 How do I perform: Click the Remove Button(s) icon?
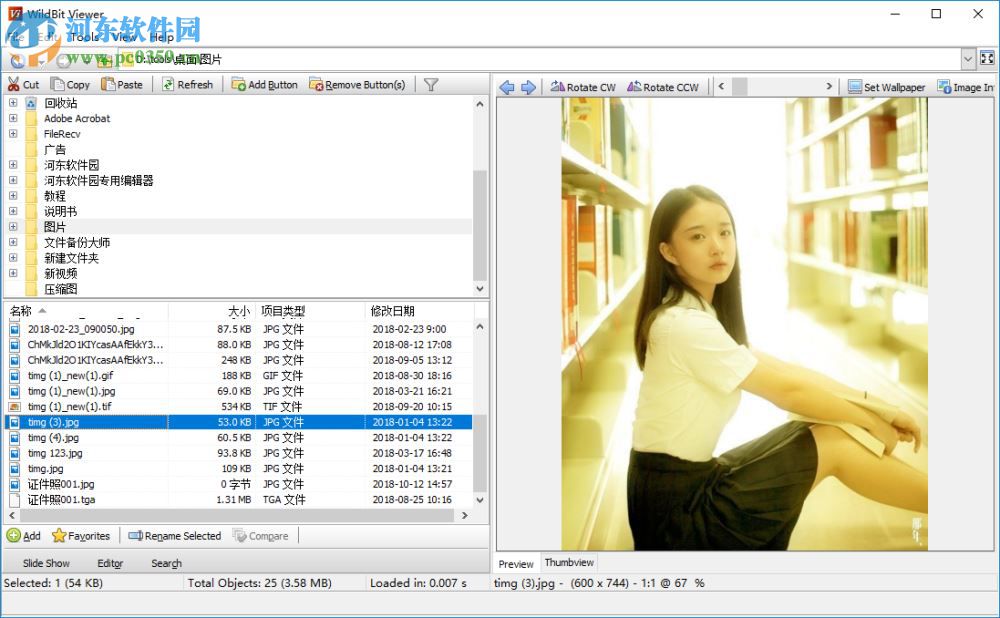(x=357, y=84)
